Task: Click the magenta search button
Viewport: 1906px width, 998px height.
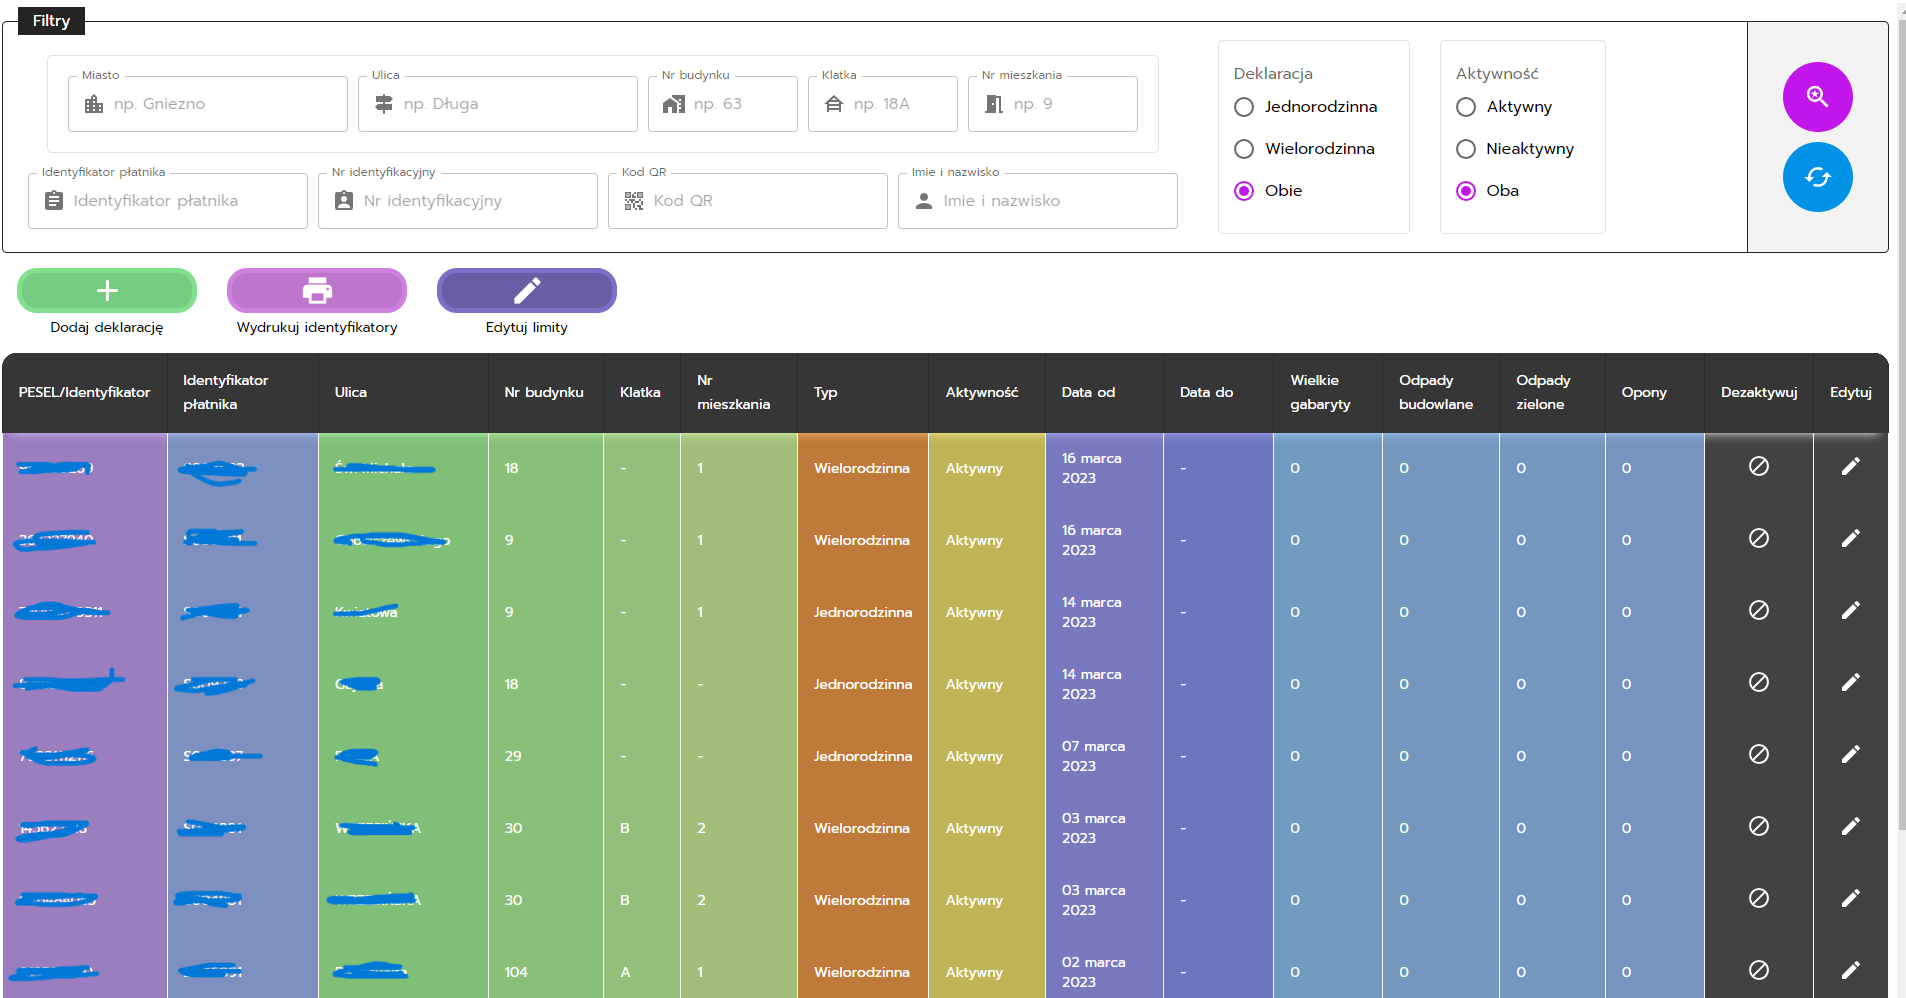Action: pyautogui.click(x=1817, y=97)
